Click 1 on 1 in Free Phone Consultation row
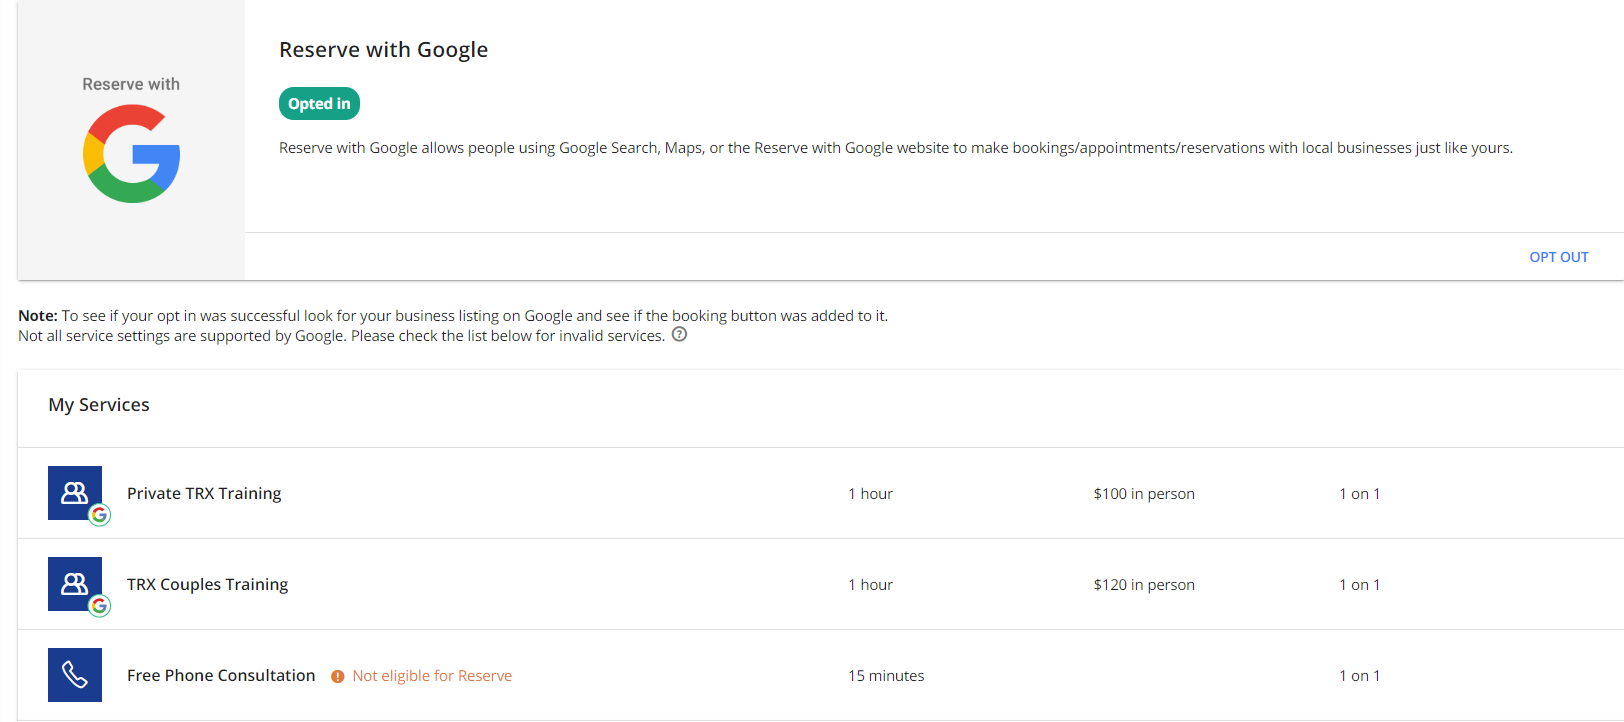The height and width of the screenshot is (722, 1624). [1359, 676]
